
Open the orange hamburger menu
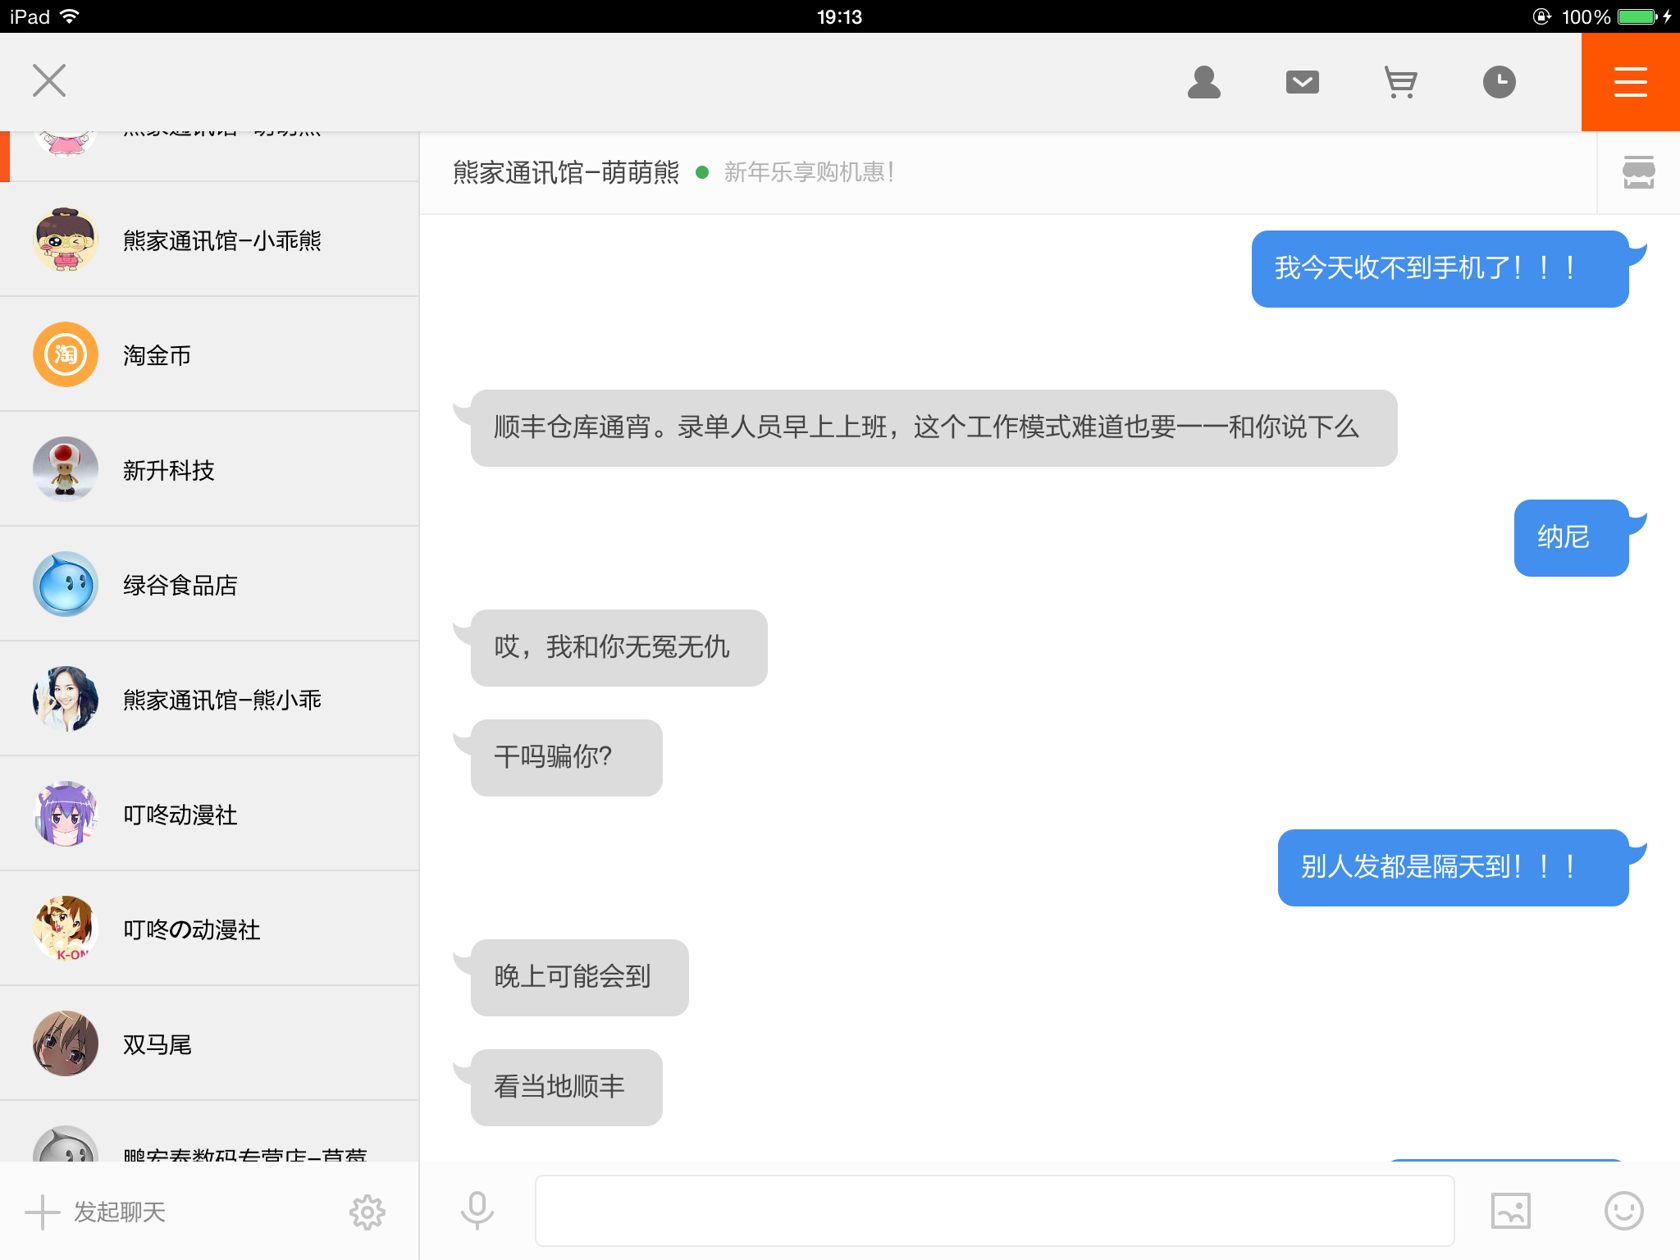[1630, 82]
